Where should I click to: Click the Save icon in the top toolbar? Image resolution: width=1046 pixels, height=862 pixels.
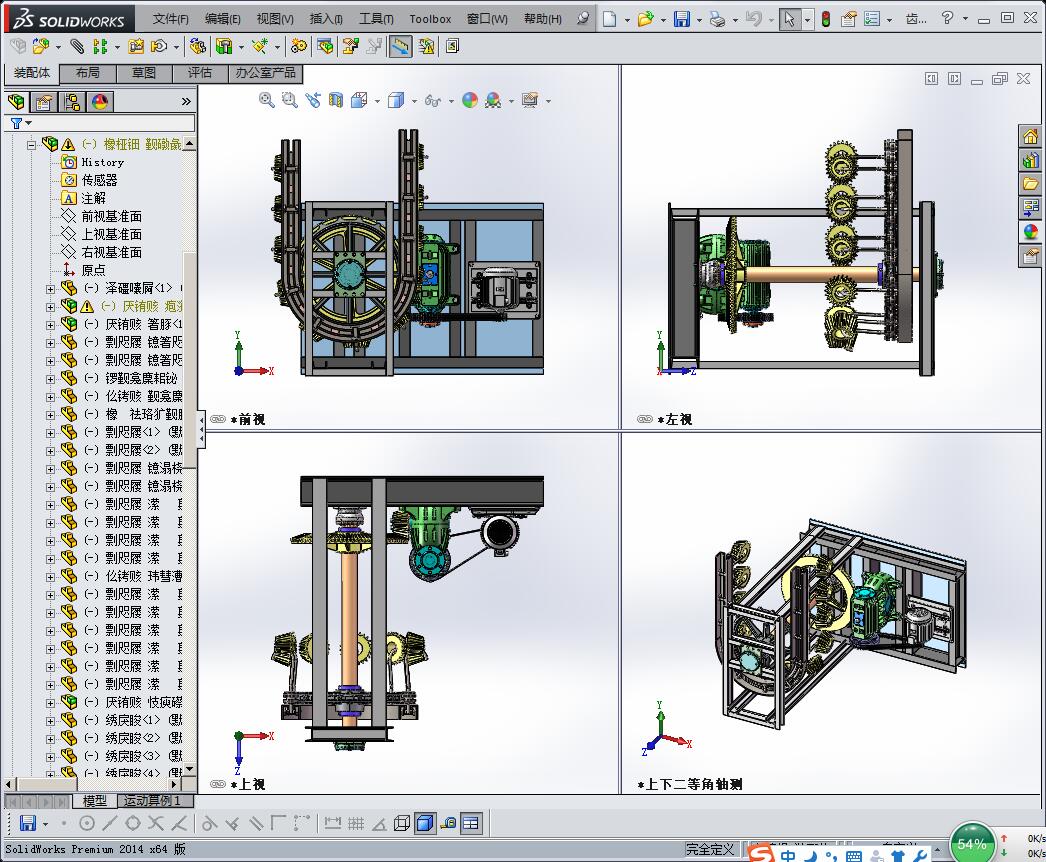pyautogui.click(x=681, y=19)
